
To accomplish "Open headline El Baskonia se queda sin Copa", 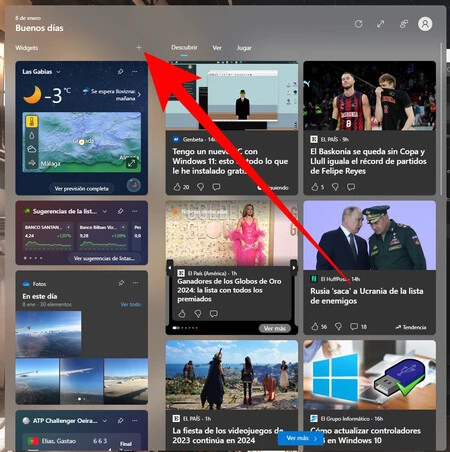I will [x=368, y=161].
